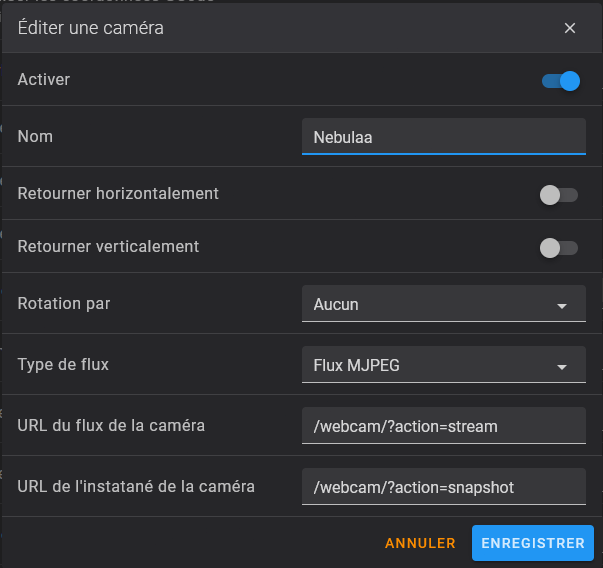Image resolution: width=603 pixels, height=568 pixels.
Task: Click the Rotation par label
Action: click(x=65, y=303)
